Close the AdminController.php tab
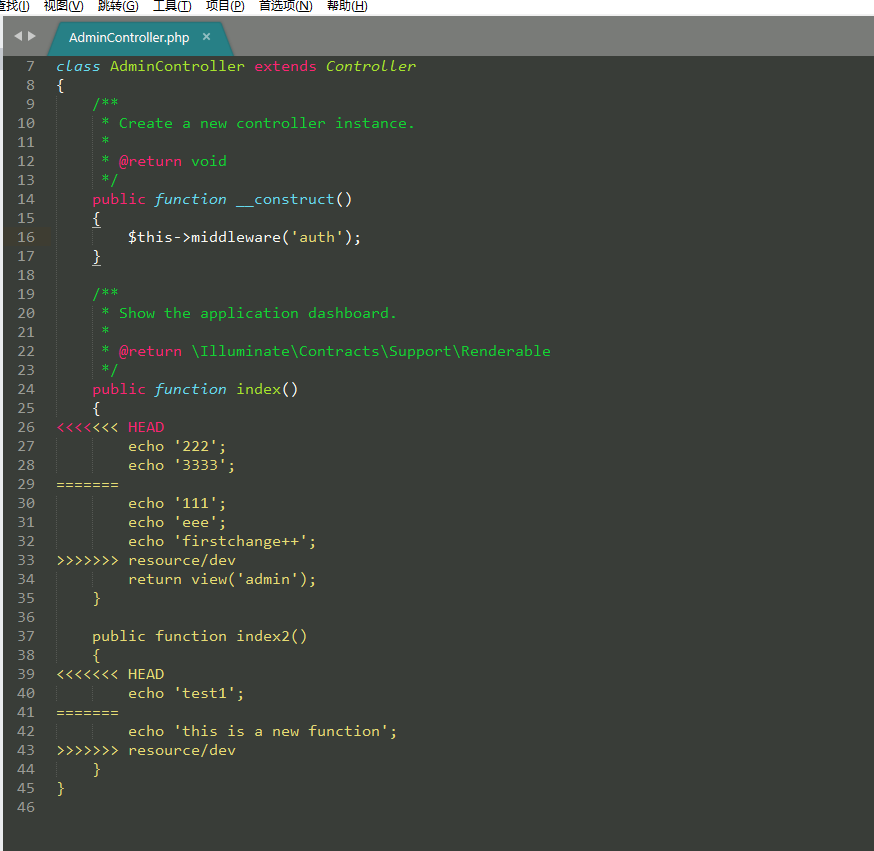874x851 pixels. [207, 37]
